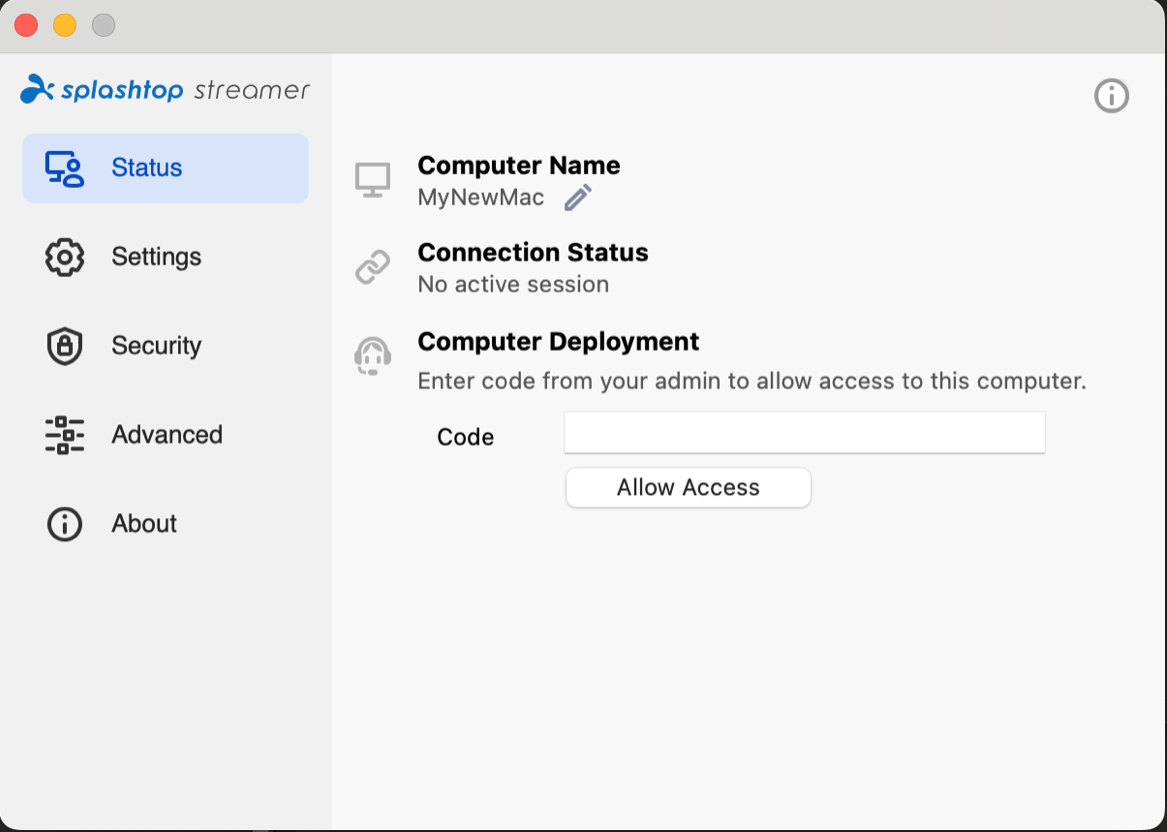The image size is (1167, 832).
Task: Click the Connection Status heading
Action: (x=533, y=252)
